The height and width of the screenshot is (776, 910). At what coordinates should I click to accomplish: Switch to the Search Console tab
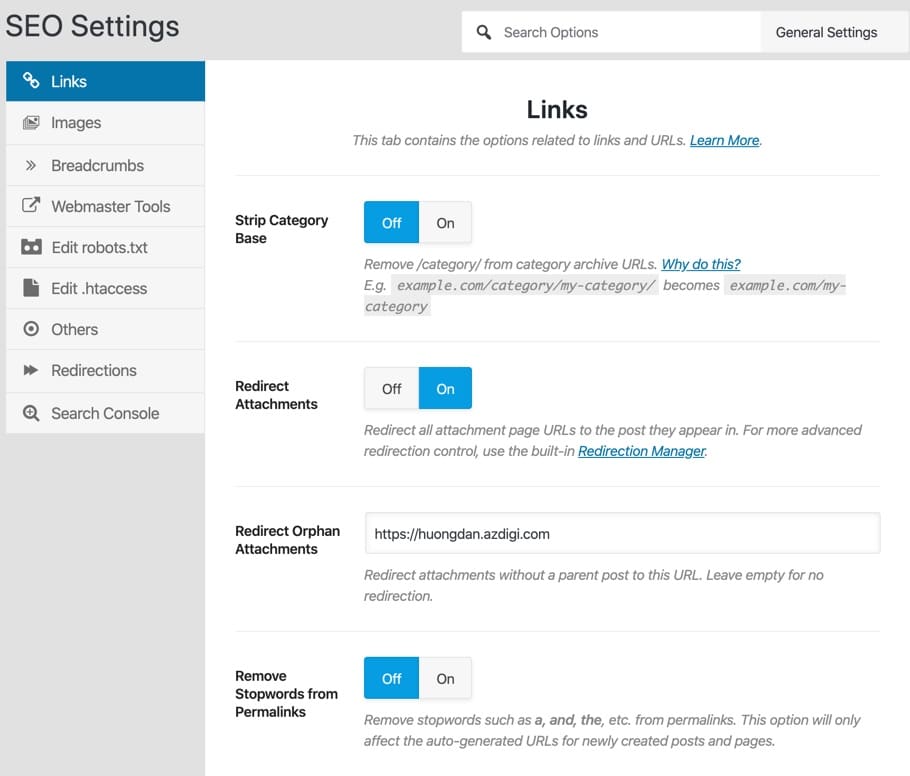(105, 413)
